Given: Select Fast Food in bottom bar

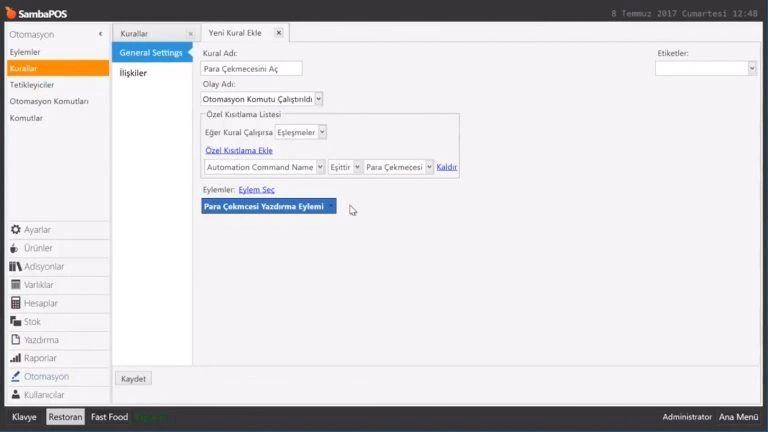Looking at the screenshot, I should point(109,417).
